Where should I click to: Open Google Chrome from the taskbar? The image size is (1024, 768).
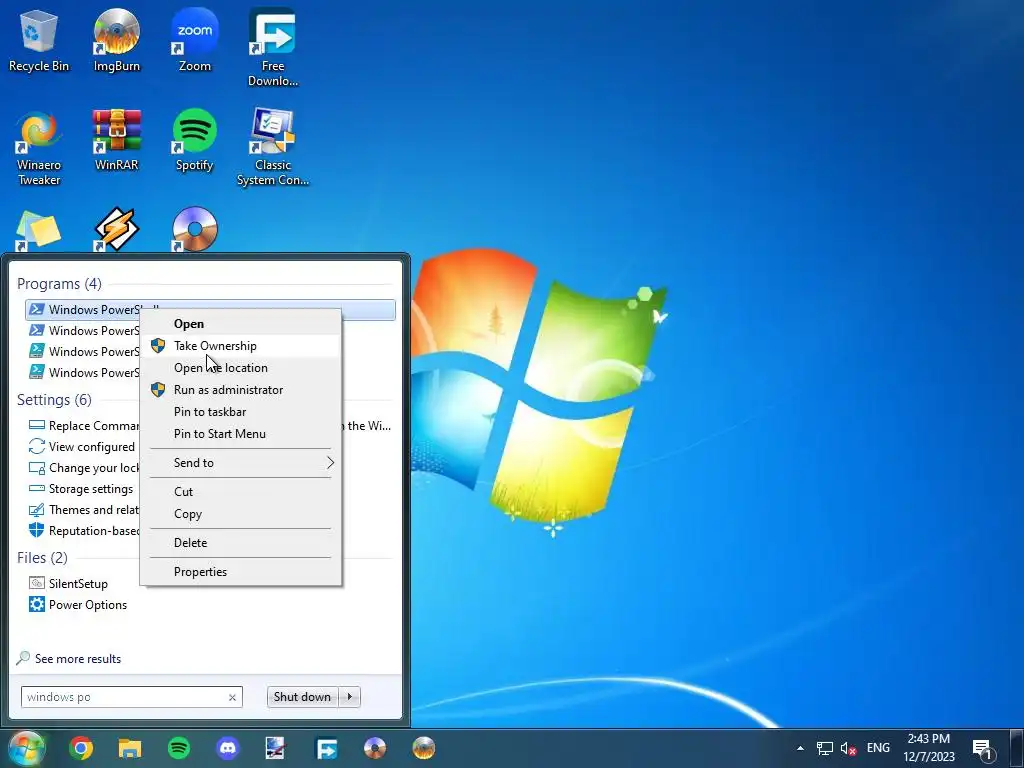click(x=81, y=748)
